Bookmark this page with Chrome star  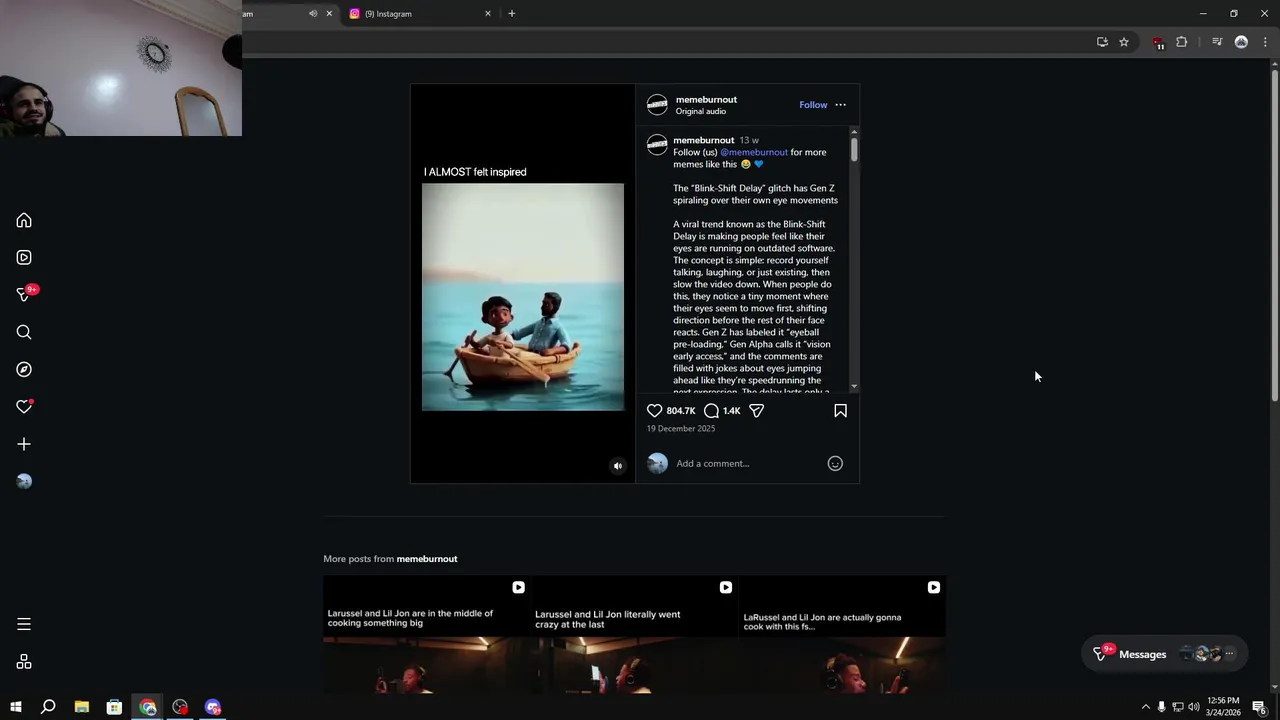point(1124,42)
